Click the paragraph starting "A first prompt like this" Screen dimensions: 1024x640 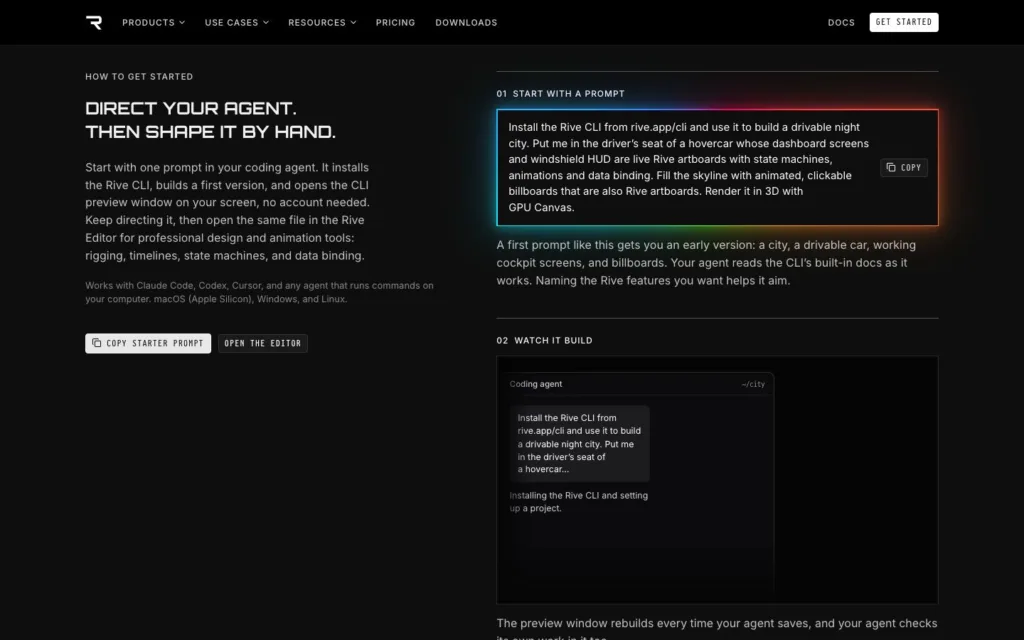(706, 263)
